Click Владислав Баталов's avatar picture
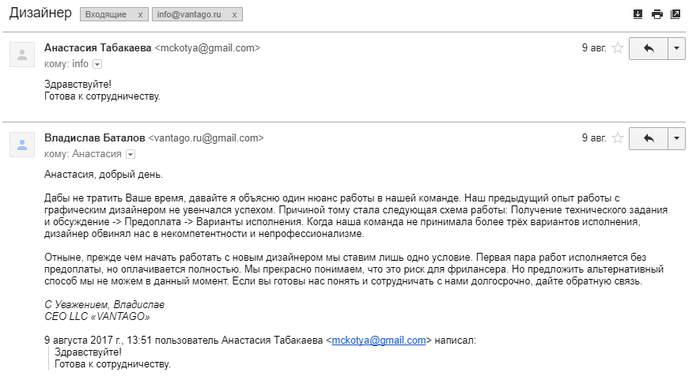 point(22,145)
